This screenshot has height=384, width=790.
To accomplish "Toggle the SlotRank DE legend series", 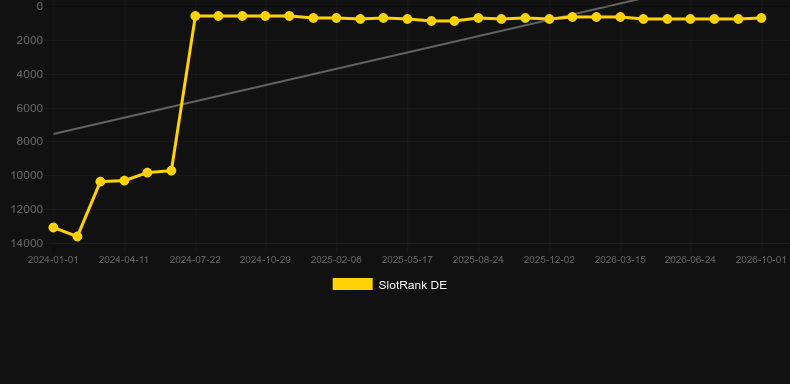I will (x=389, y=285).
